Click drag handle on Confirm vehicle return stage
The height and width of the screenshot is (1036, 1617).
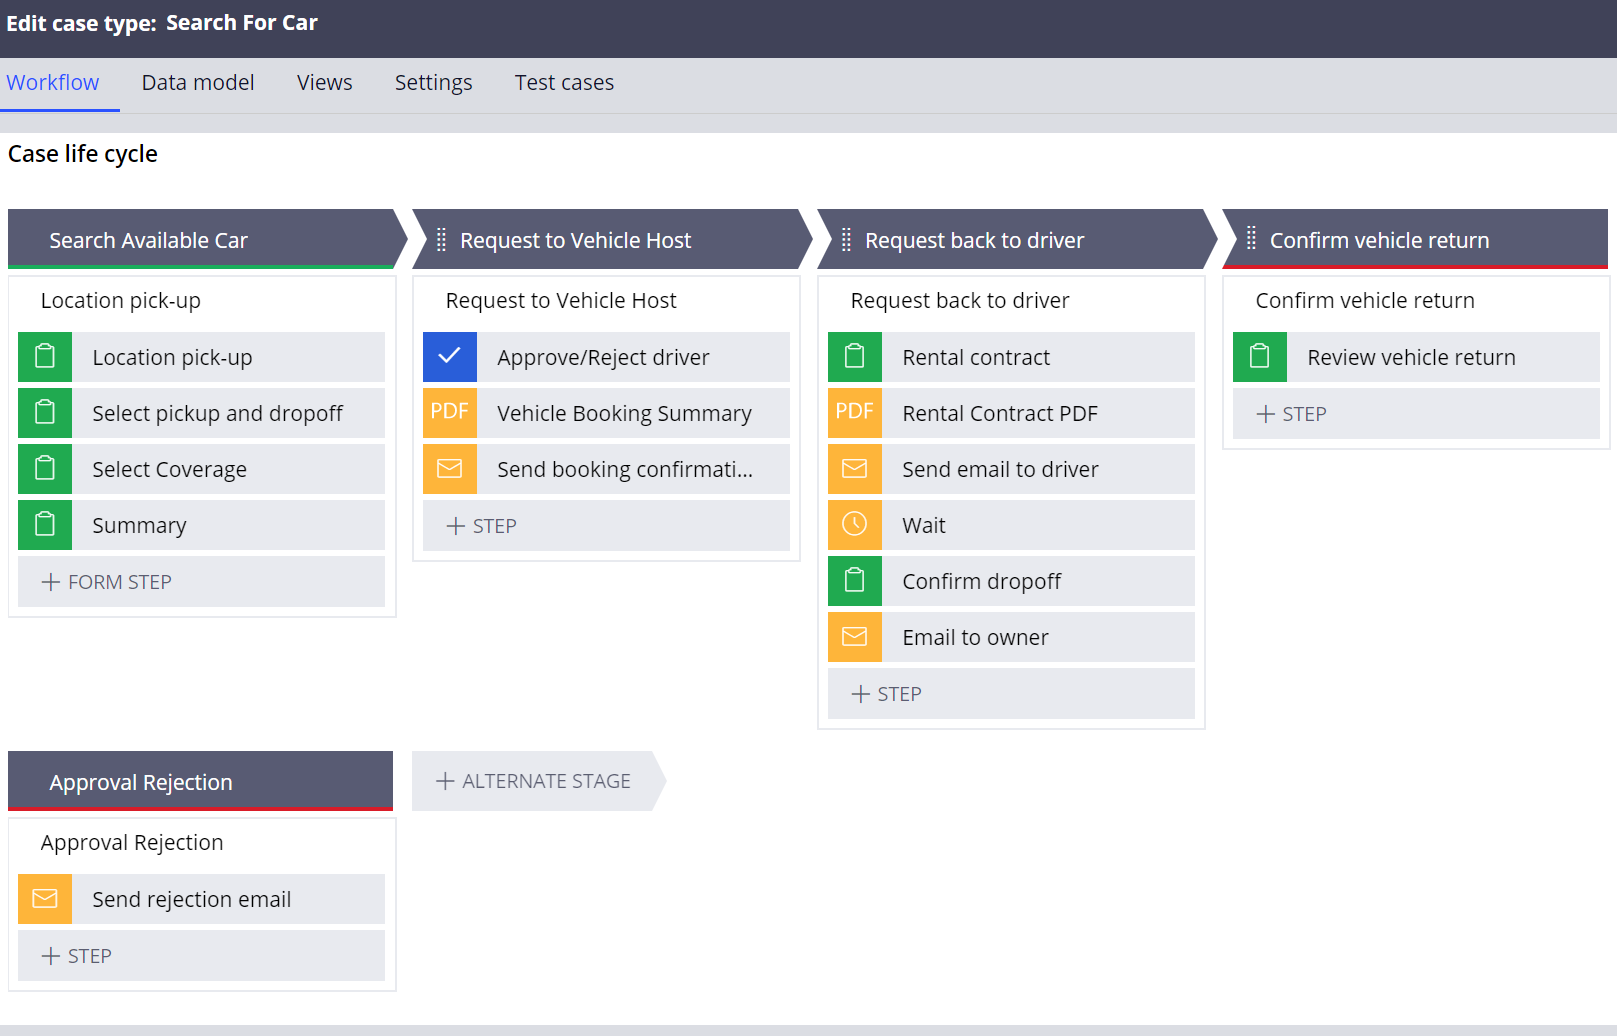[x=1251, y=238]
